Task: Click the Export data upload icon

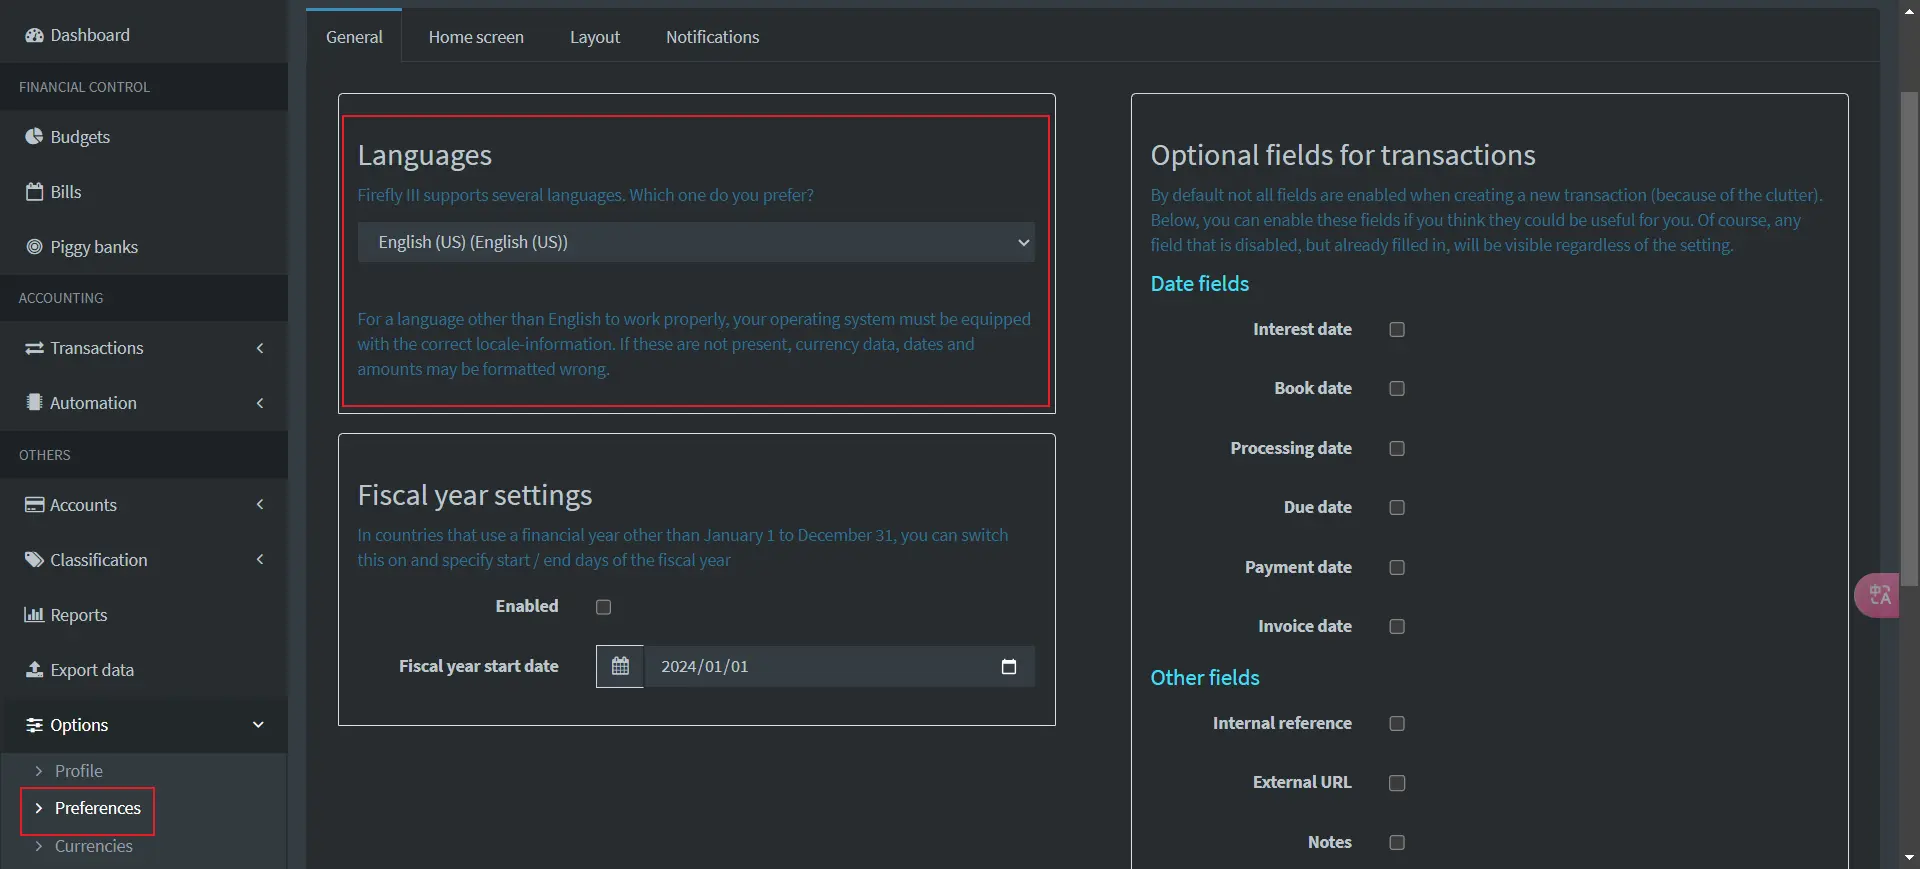Action: tap(34, 670)
